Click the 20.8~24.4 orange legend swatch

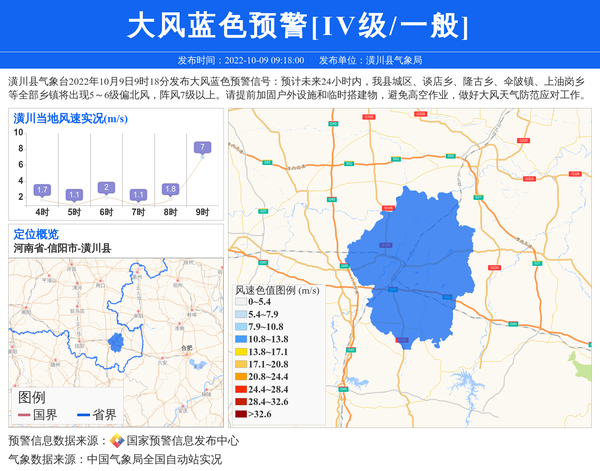(x=241, y=377)
